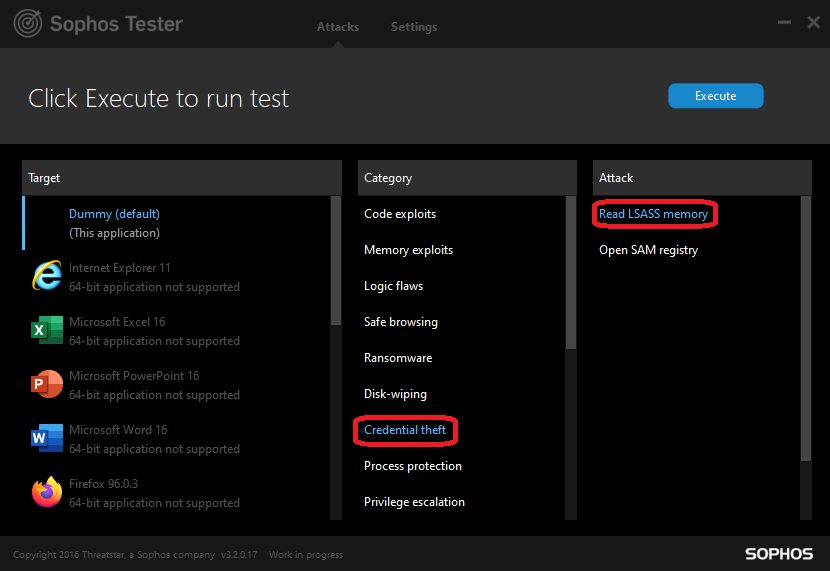Choose the Ransomware category

[397, 358]
